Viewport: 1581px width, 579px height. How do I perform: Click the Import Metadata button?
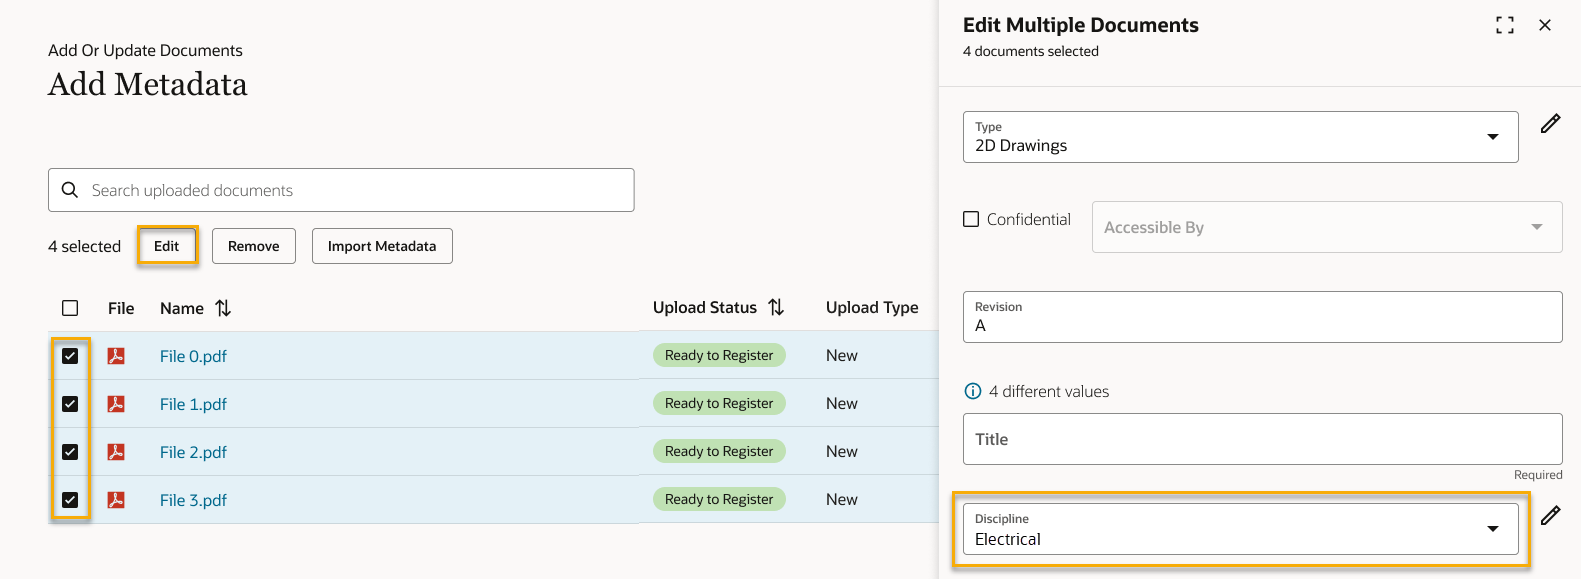[x=382, y=246]
